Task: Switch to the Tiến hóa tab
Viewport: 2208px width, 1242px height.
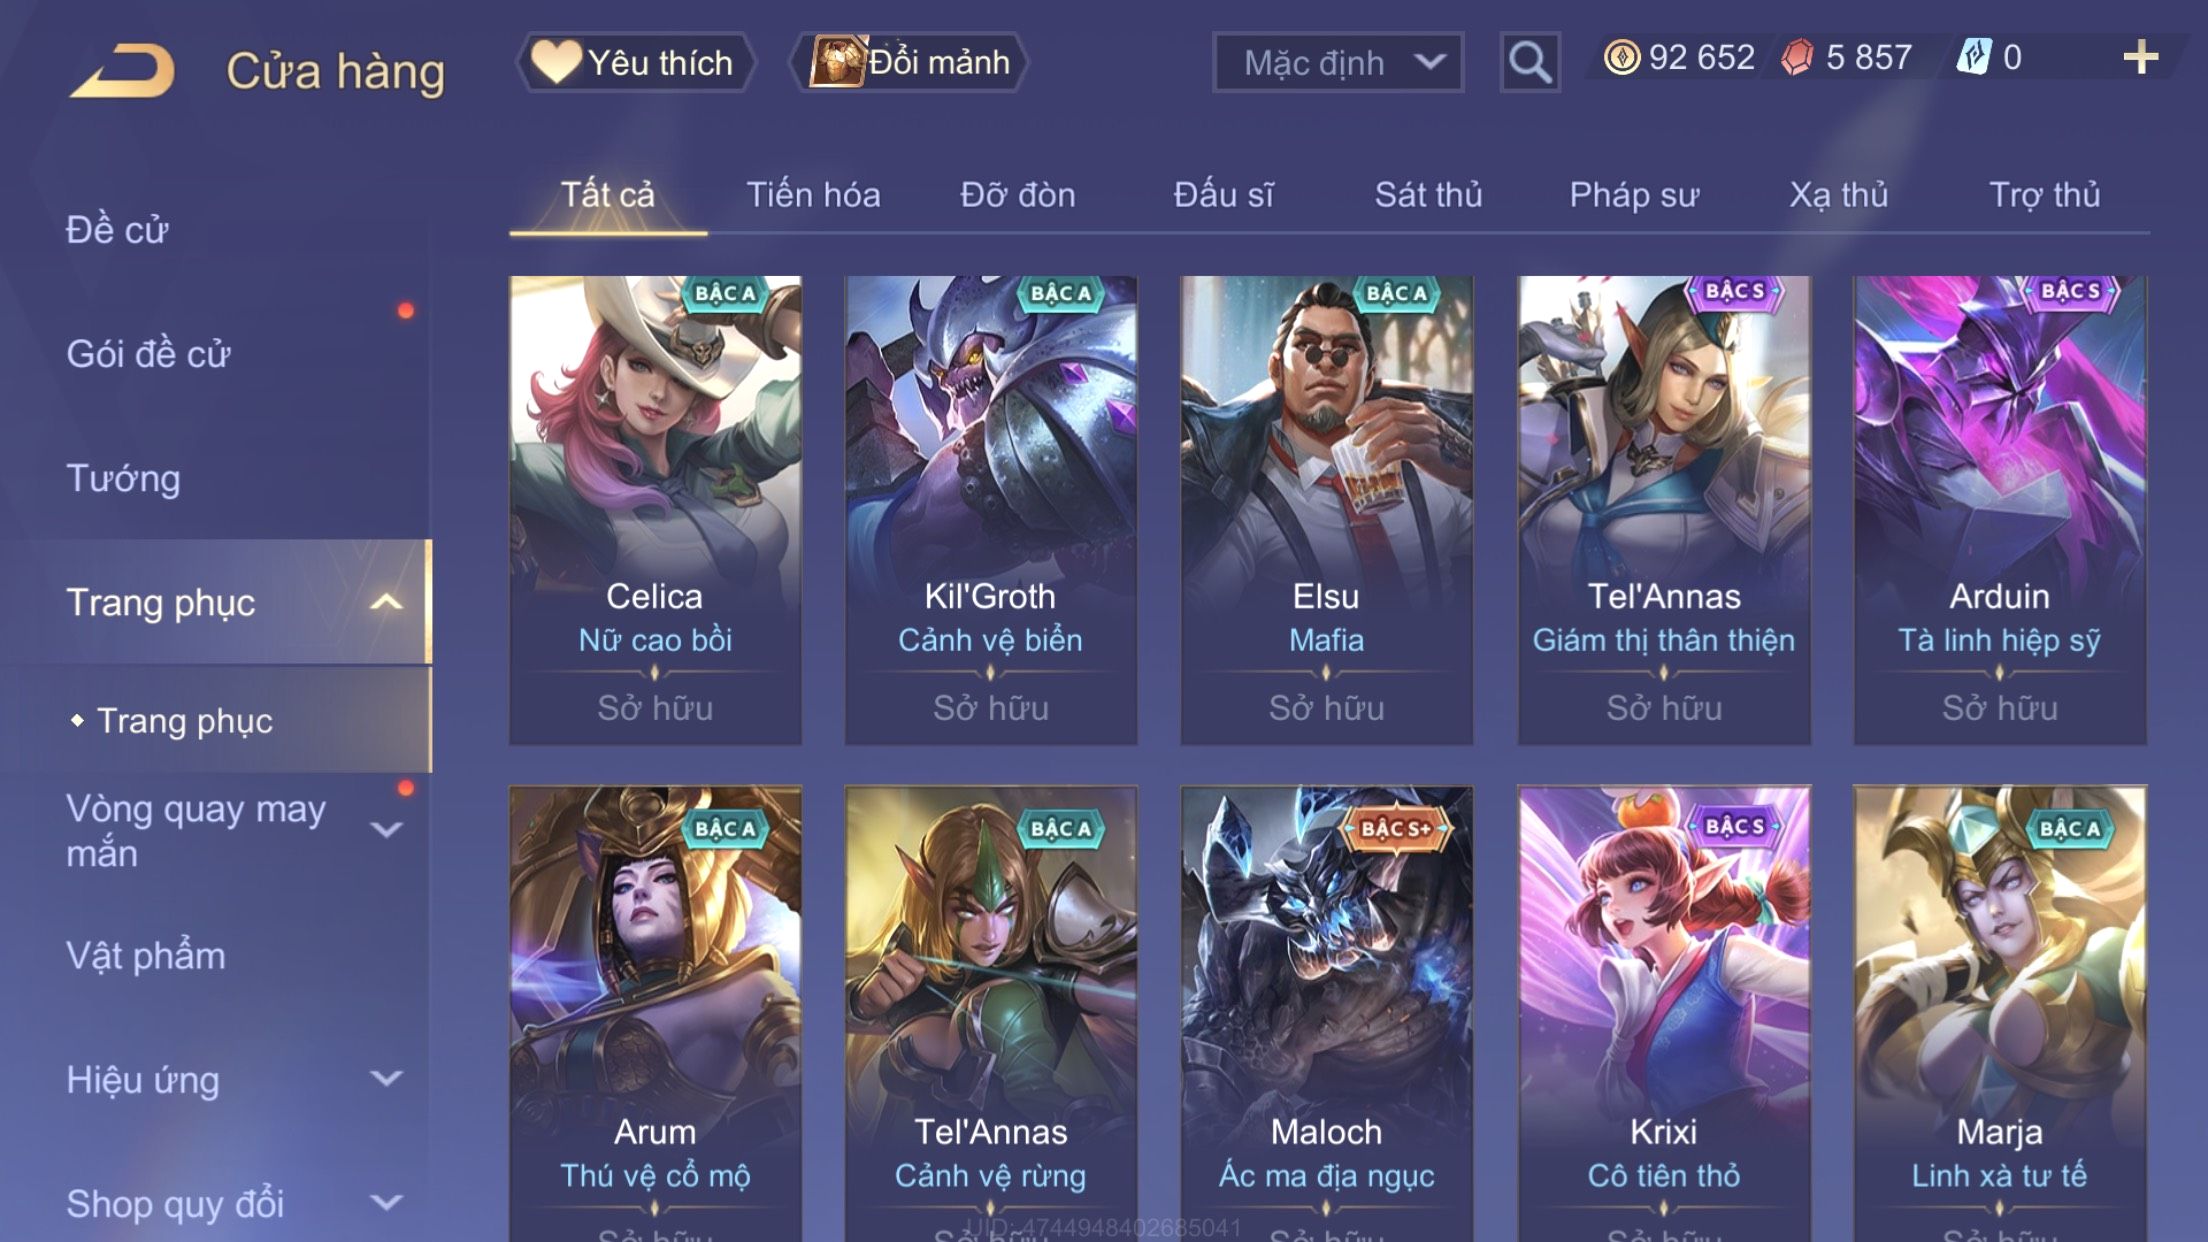Action: [x=813, y=194]
